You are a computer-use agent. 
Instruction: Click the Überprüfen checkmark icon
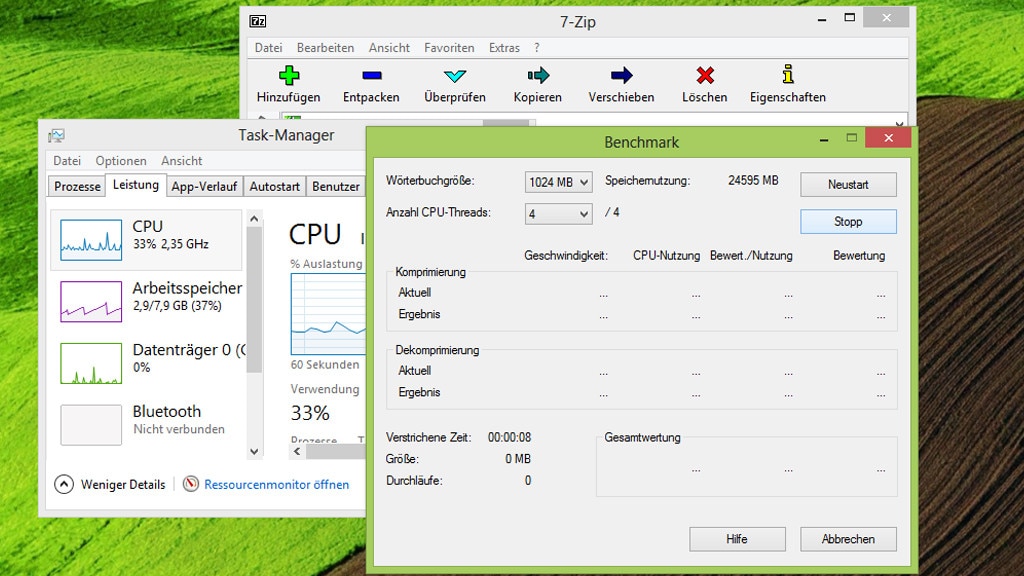click(x=455, y=76)
